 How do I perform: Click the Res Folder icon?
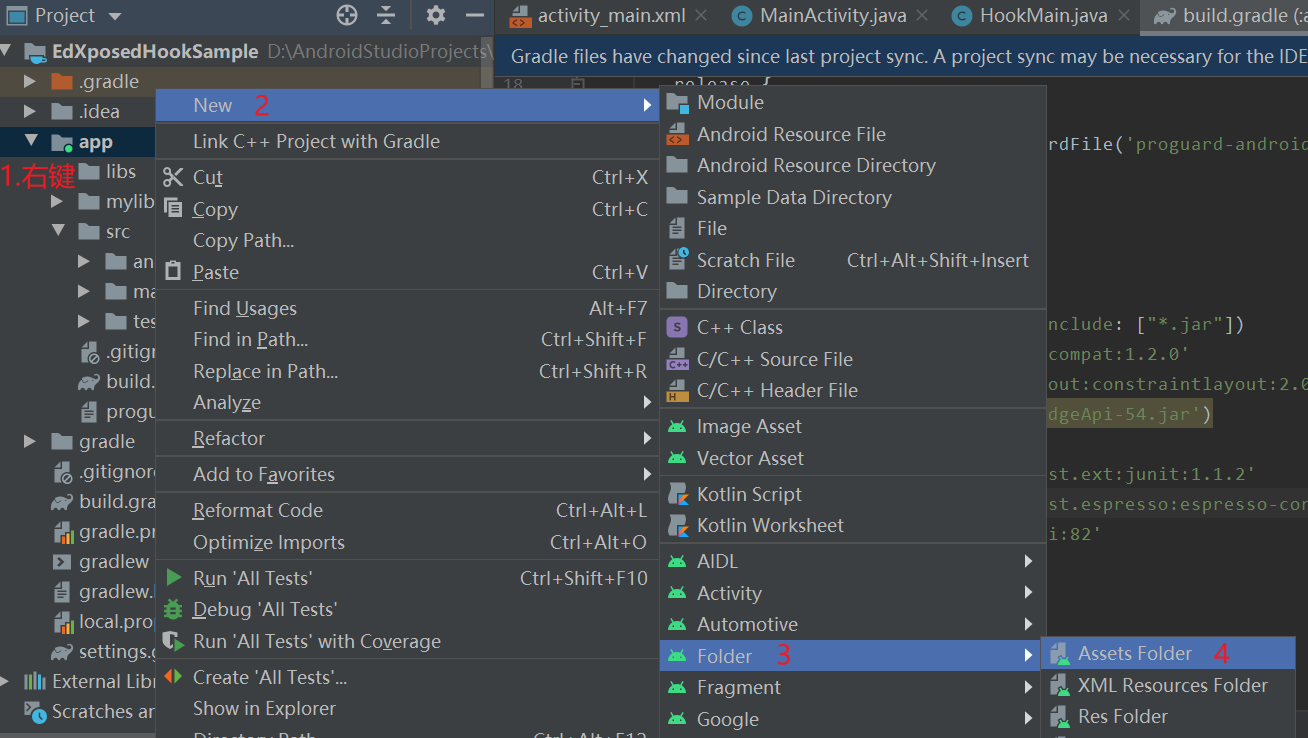1059,717
